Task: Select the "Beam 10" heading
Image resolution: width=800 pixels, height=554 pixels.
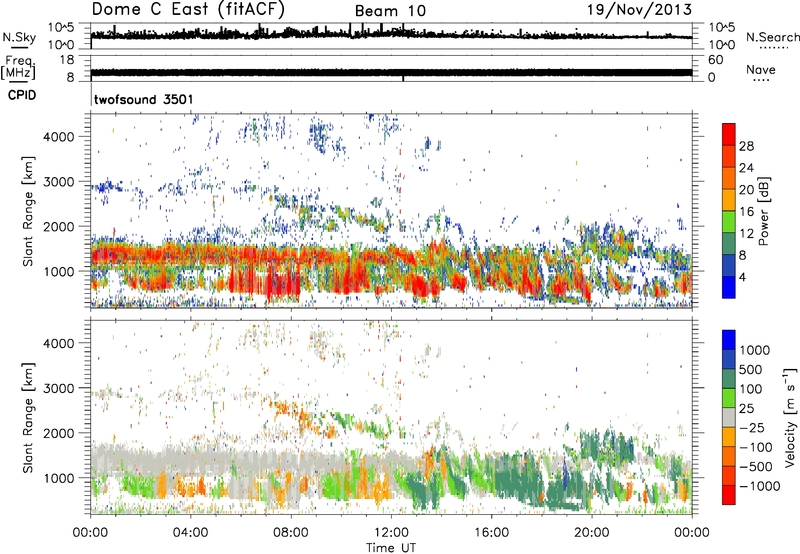Action: pos(390,11)
